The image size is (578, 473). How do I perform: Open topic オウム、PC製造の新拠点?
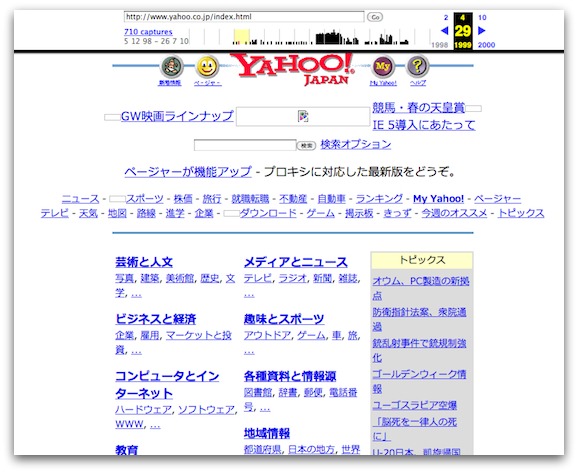(x=421, y=288)
